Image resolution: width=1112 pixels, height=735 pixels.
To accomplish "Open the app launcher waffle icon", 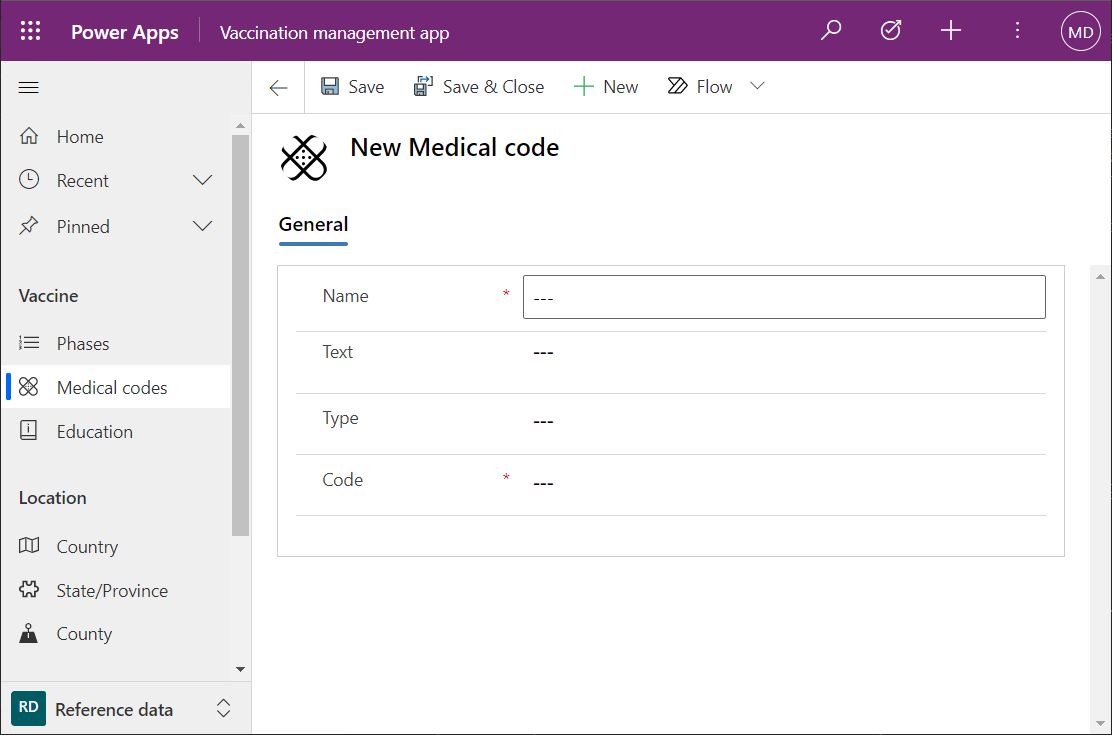I will point(31,31).
